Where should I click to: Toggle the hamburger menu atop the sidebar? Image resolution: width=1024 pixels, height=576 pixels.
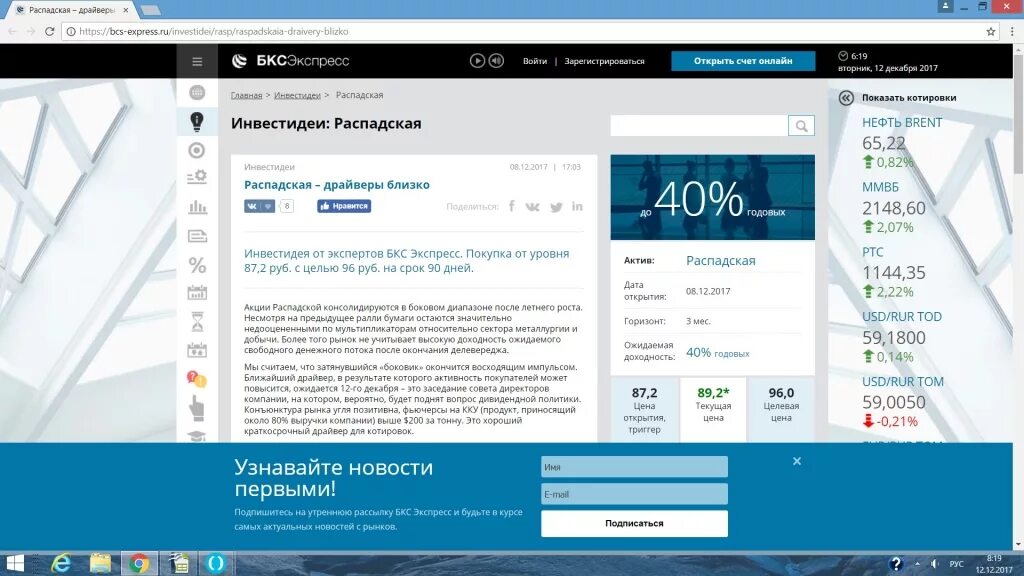pyautogui.click(x=197, y=61)
